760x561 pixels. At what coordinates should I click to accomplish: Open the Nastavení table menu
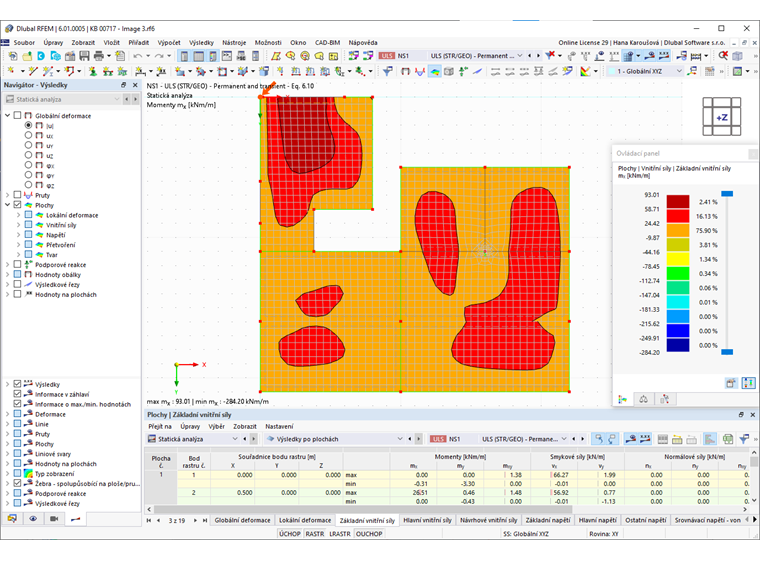[x=279, y=426]
